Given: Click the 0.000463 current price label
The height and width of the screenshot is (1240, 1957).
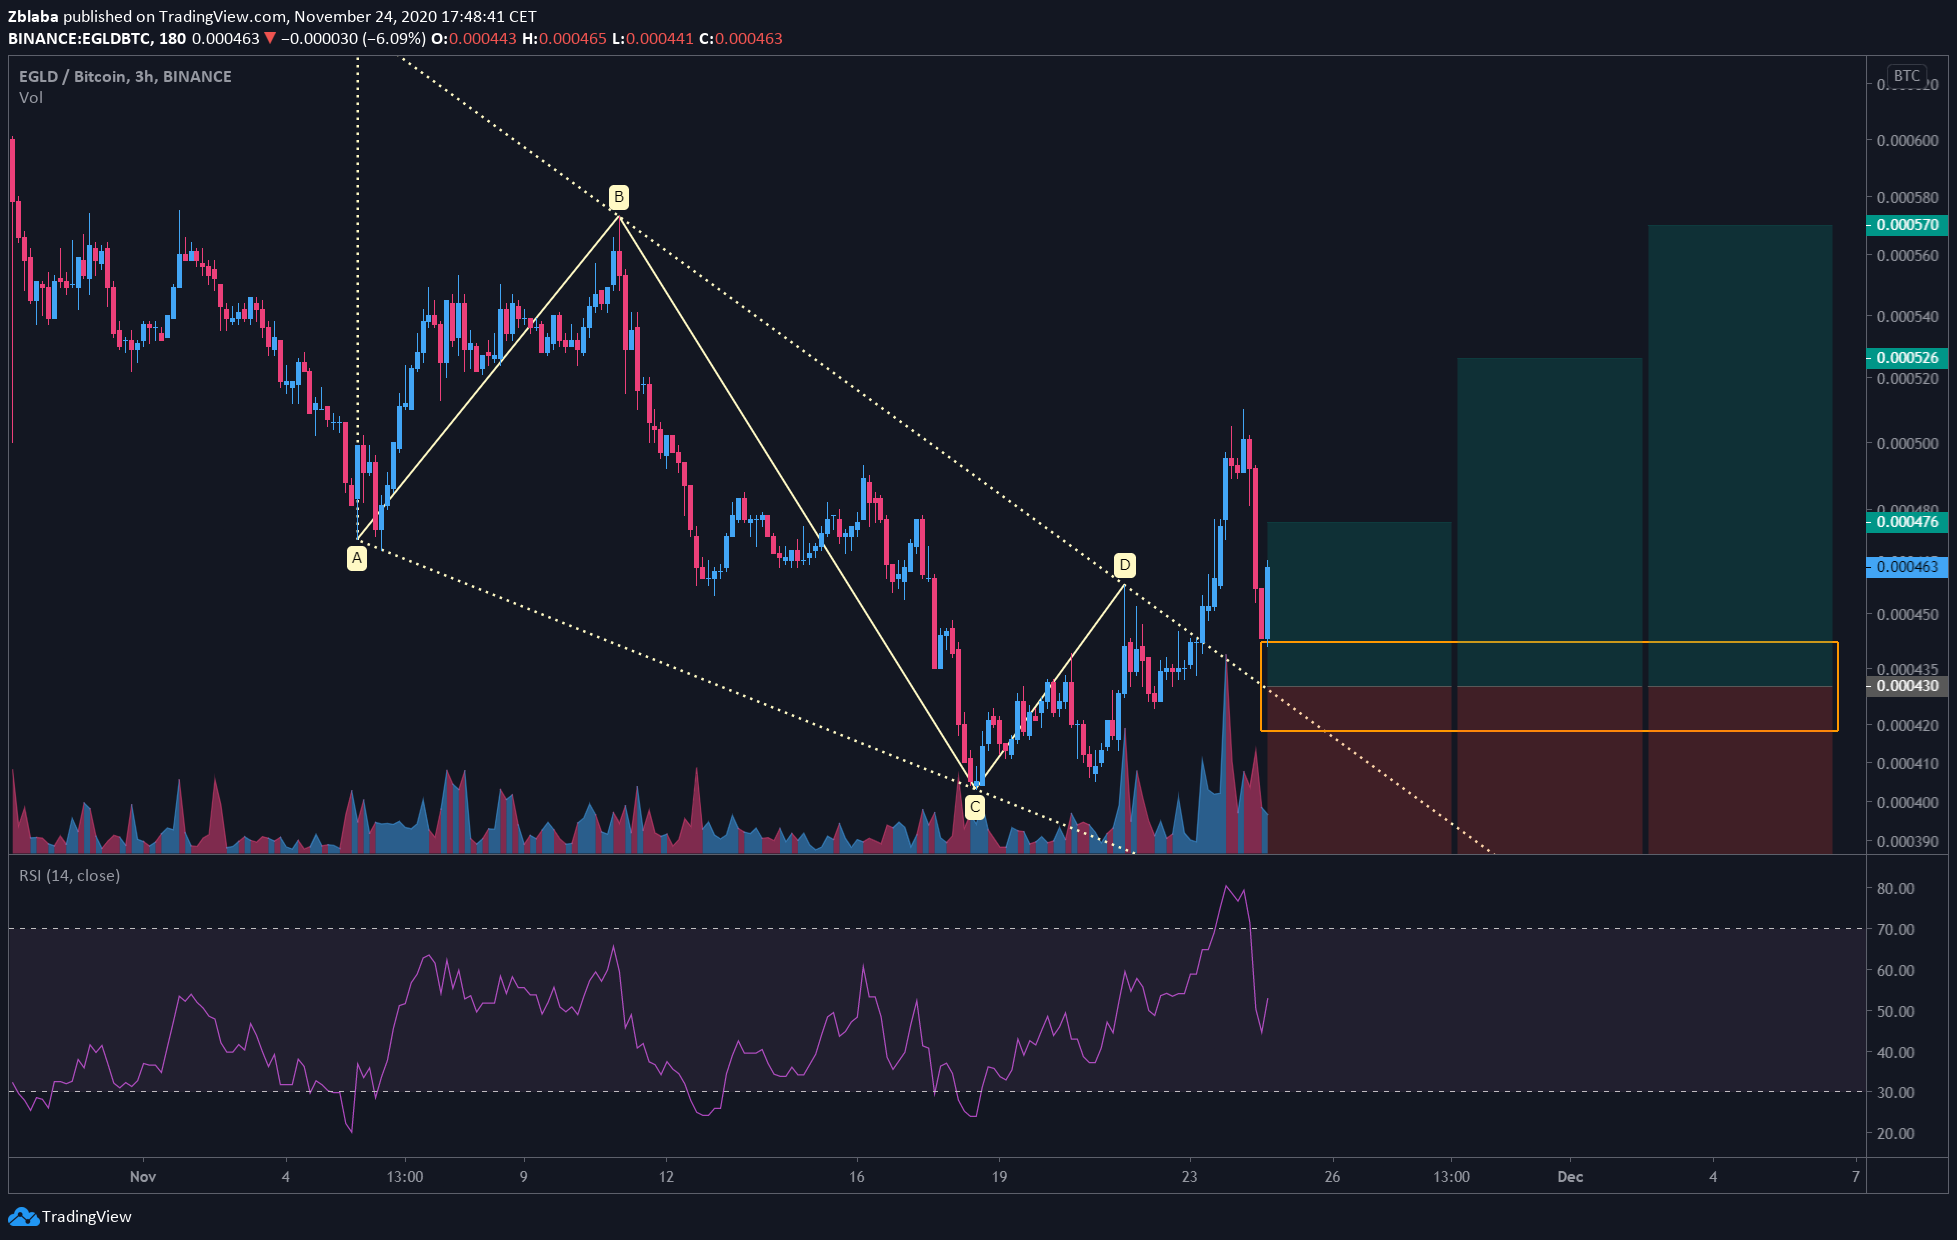Looking at the screenshot, I should [x=1907, y=567].
